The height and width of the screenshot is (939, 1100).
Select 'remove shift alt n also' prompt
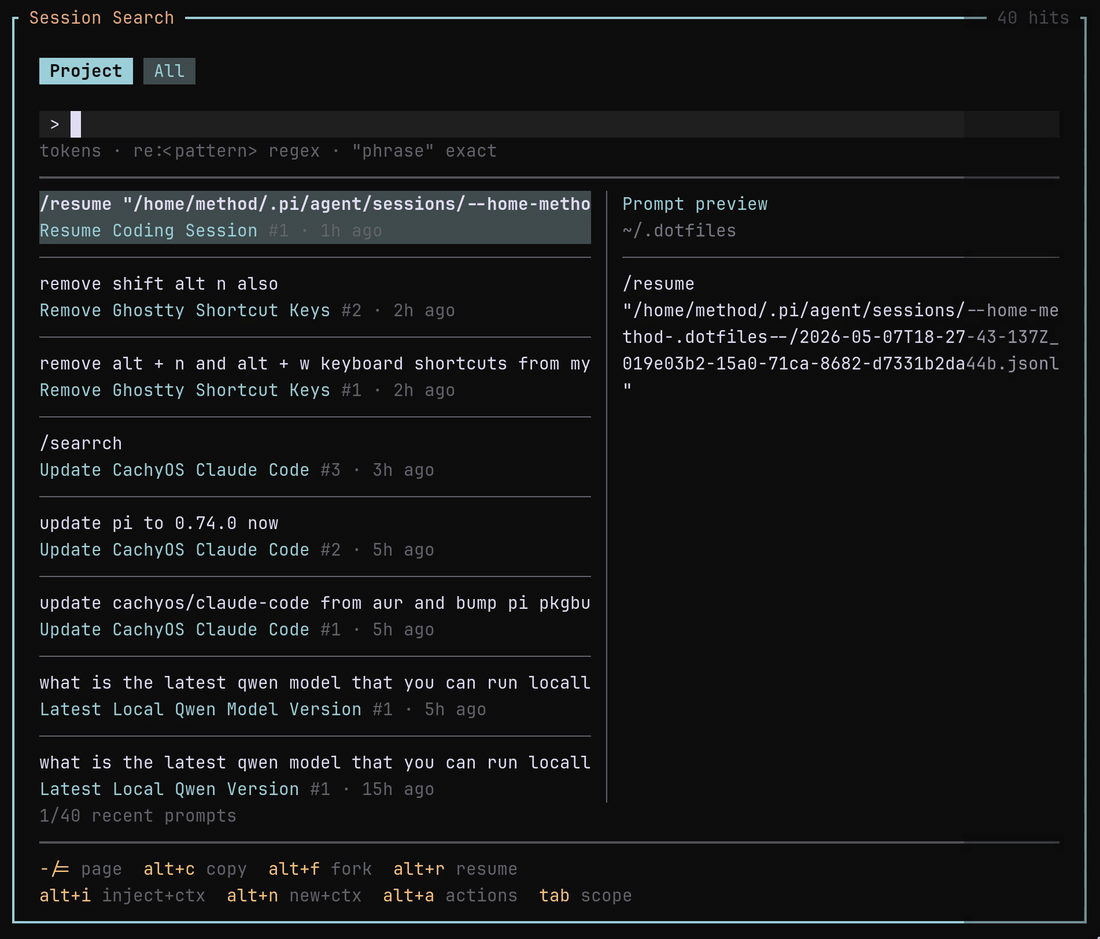pyautogui.click(x=159, y=284)
